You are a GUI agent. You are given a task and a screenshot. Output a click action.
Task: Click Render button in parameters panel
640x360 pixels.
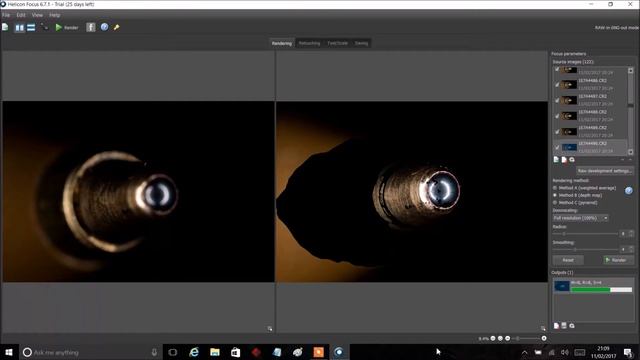point(618,260)
